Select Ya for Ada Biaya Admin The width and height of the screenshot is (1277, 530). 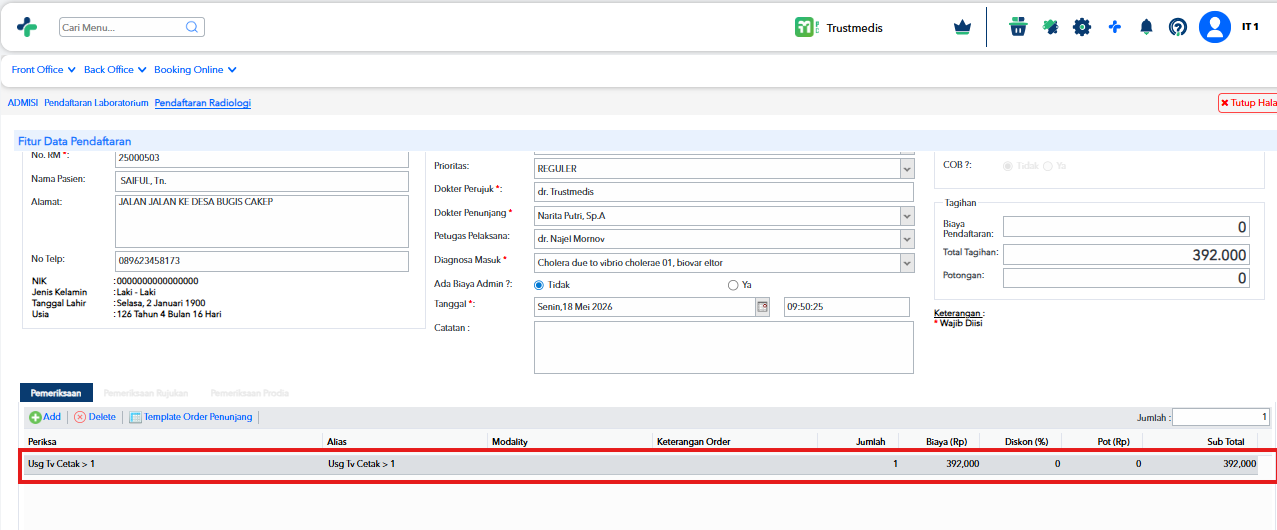click(733, 285)
